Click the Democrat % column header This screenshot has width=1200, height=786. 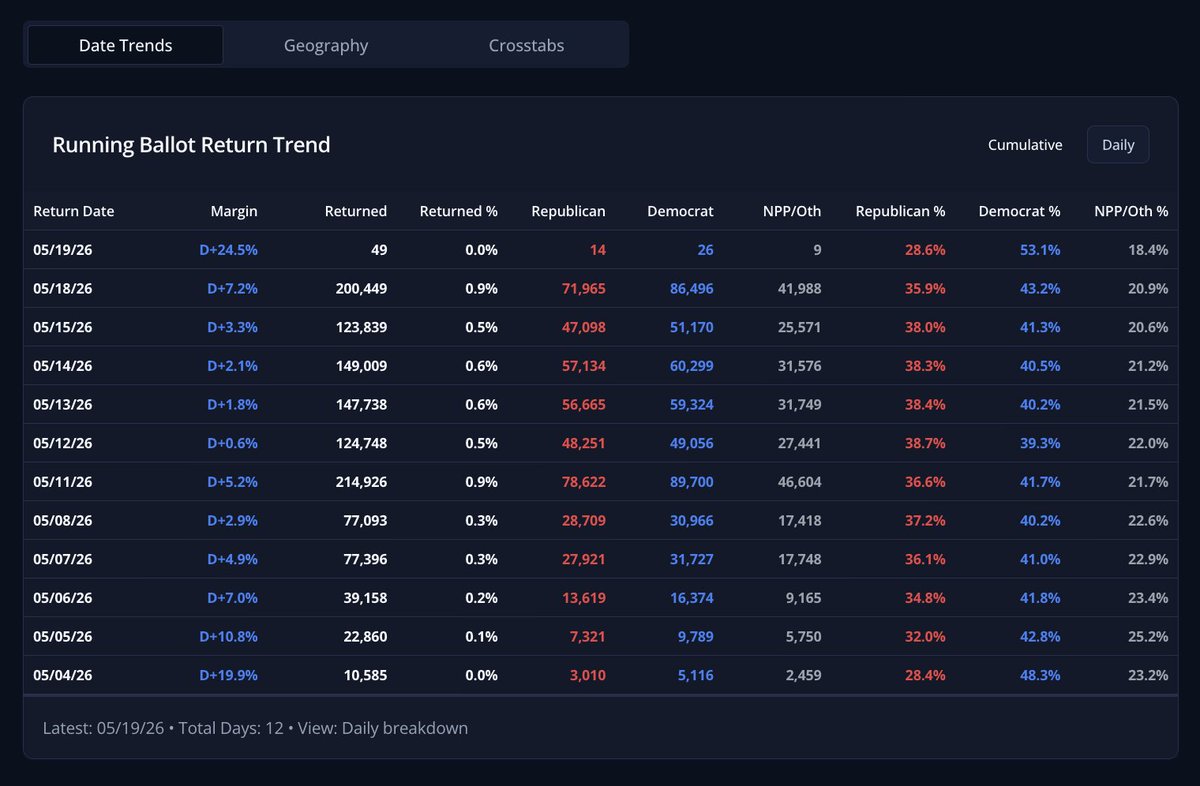click(1020, 211)
